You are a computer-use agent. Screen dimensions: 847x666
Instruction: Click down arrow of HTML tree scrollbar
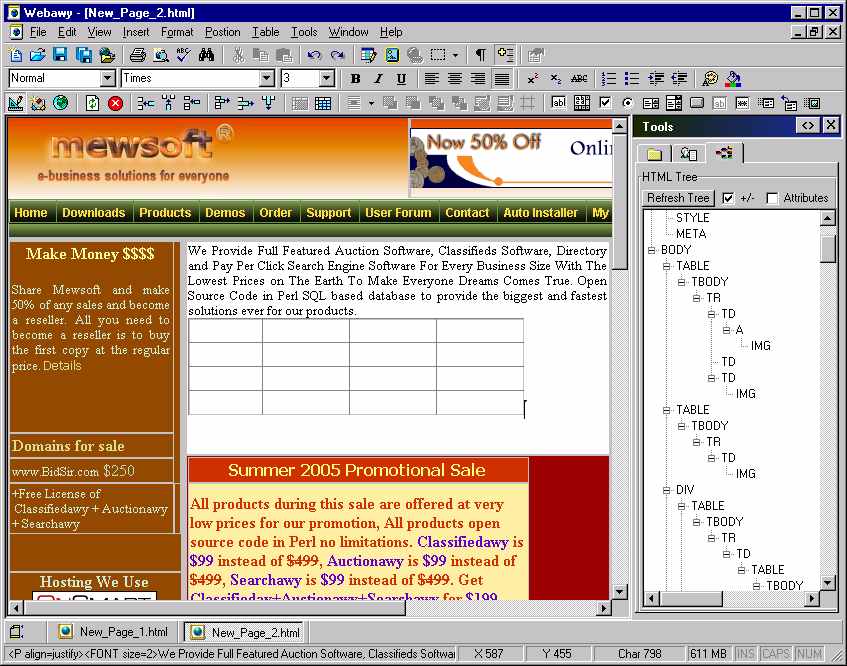click(x=828, y=582)
